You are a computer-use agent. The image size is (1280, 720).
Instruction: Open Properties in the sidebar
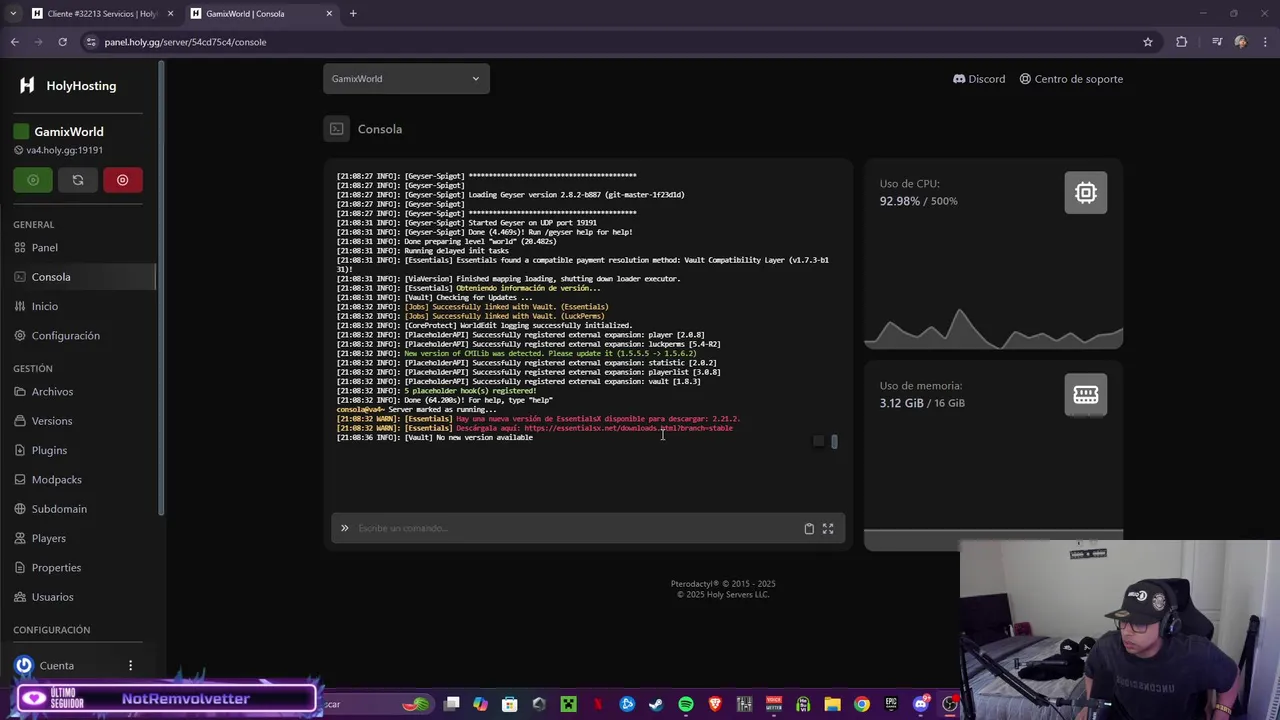coord(56,568)
